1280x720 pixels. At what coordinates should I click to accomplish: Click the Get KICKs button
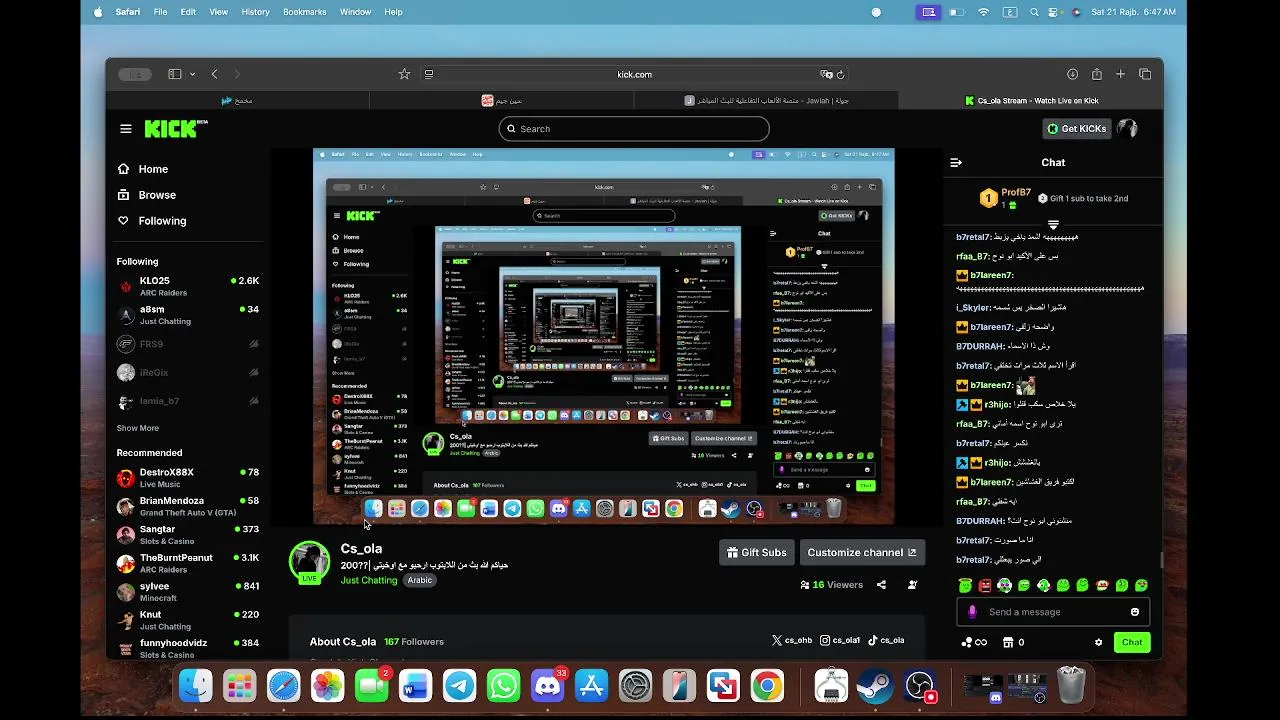click(x=1076, y=128)
